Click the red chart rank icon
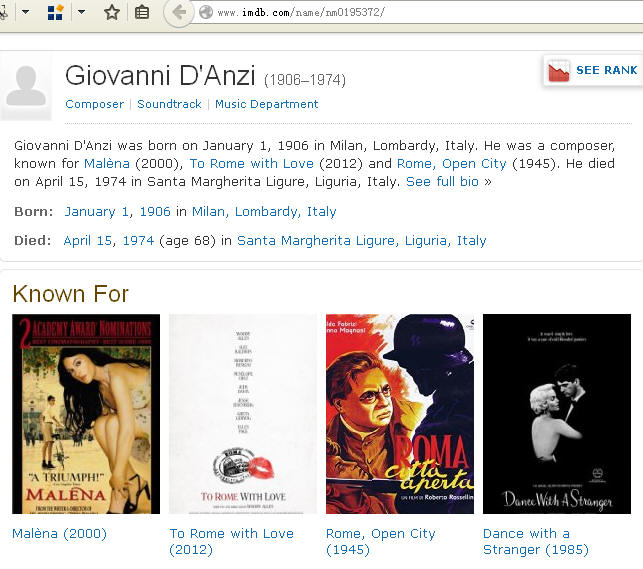 coord(559,71)
